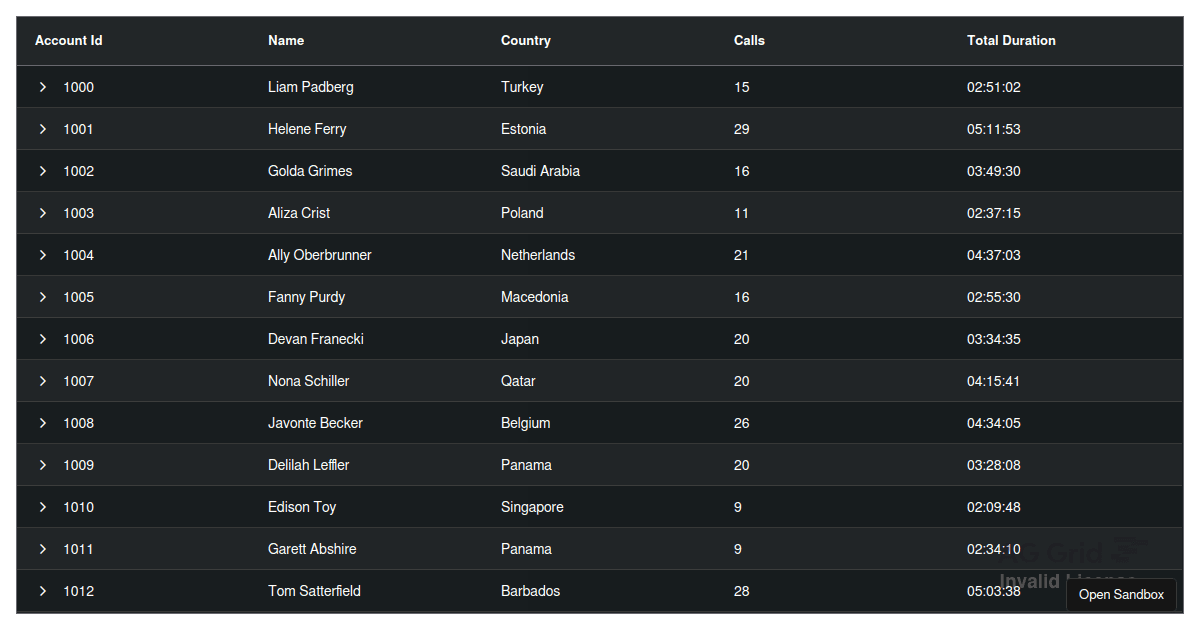Expand row 1012 Tom Satterfield
This screenshot has width=1200, height=630.
click(43, 591)
